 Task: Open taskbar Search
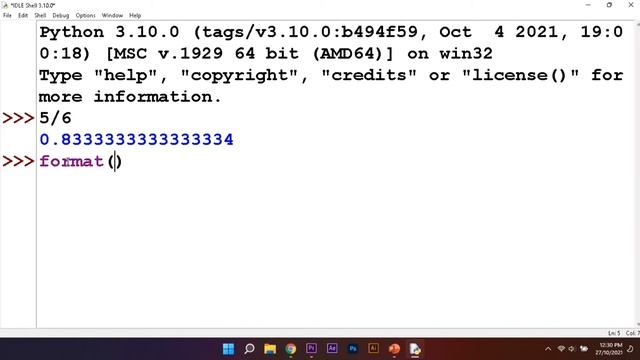click(249, 349)
